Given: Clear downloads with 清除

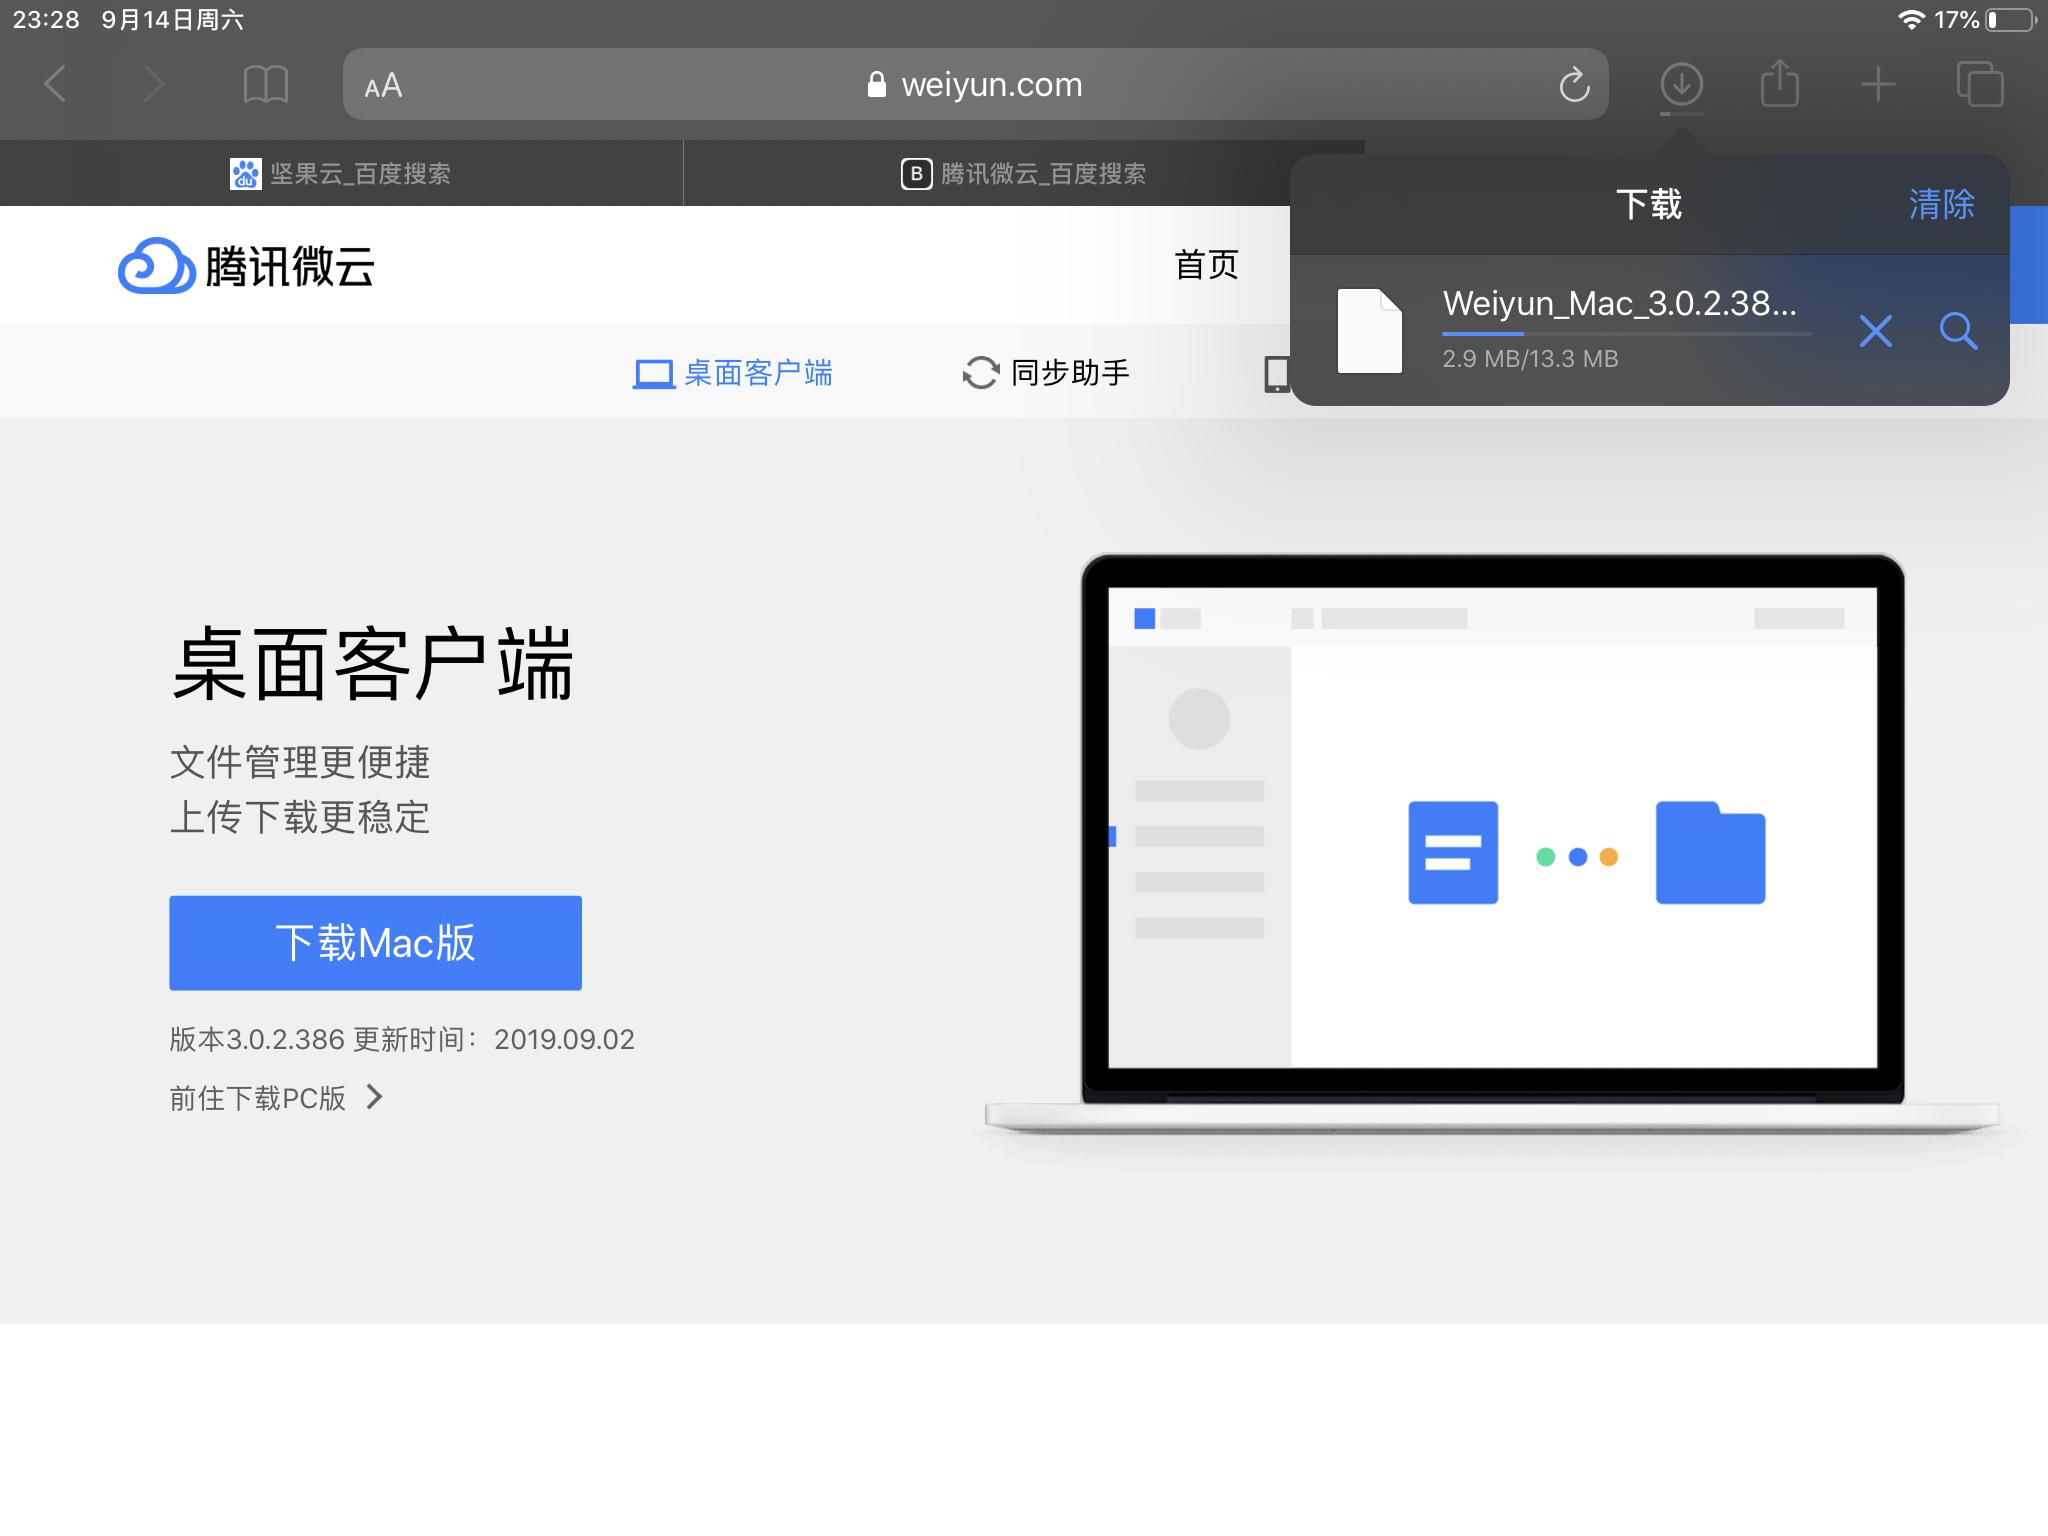Looking at the screenshot, I should [x=1940, y=205].
